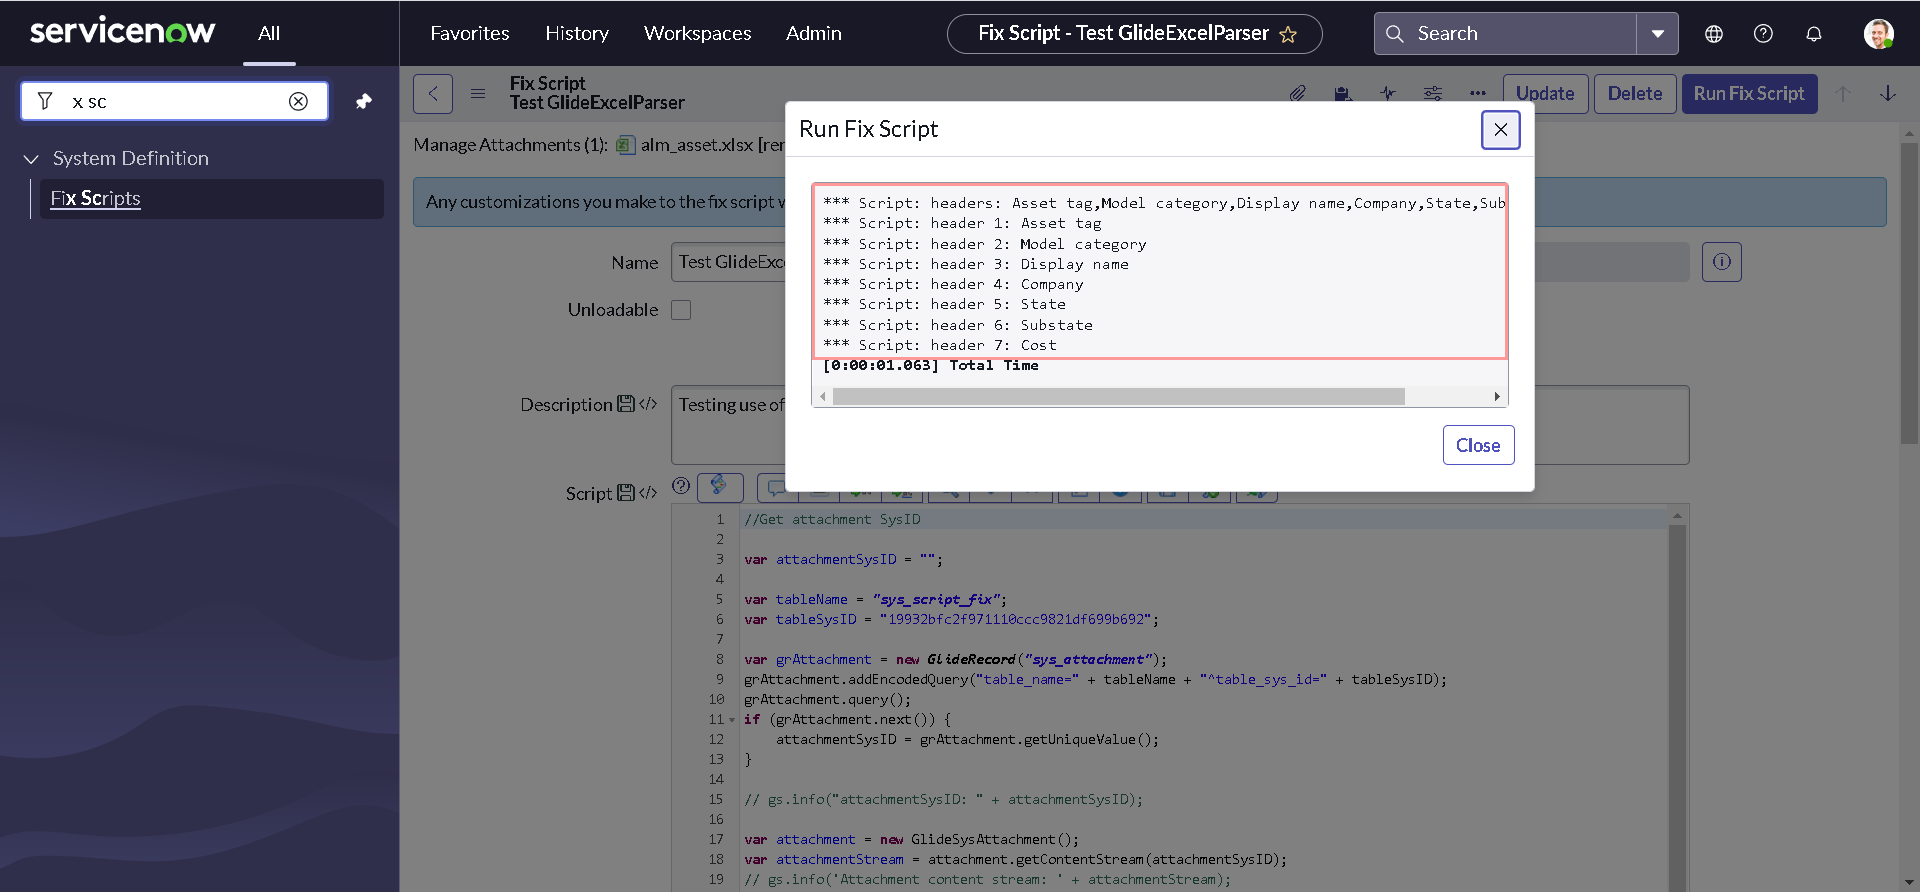1920x892 pixels.
Task: Open the help question mark icon
Action: click(x=1764, y=34)
